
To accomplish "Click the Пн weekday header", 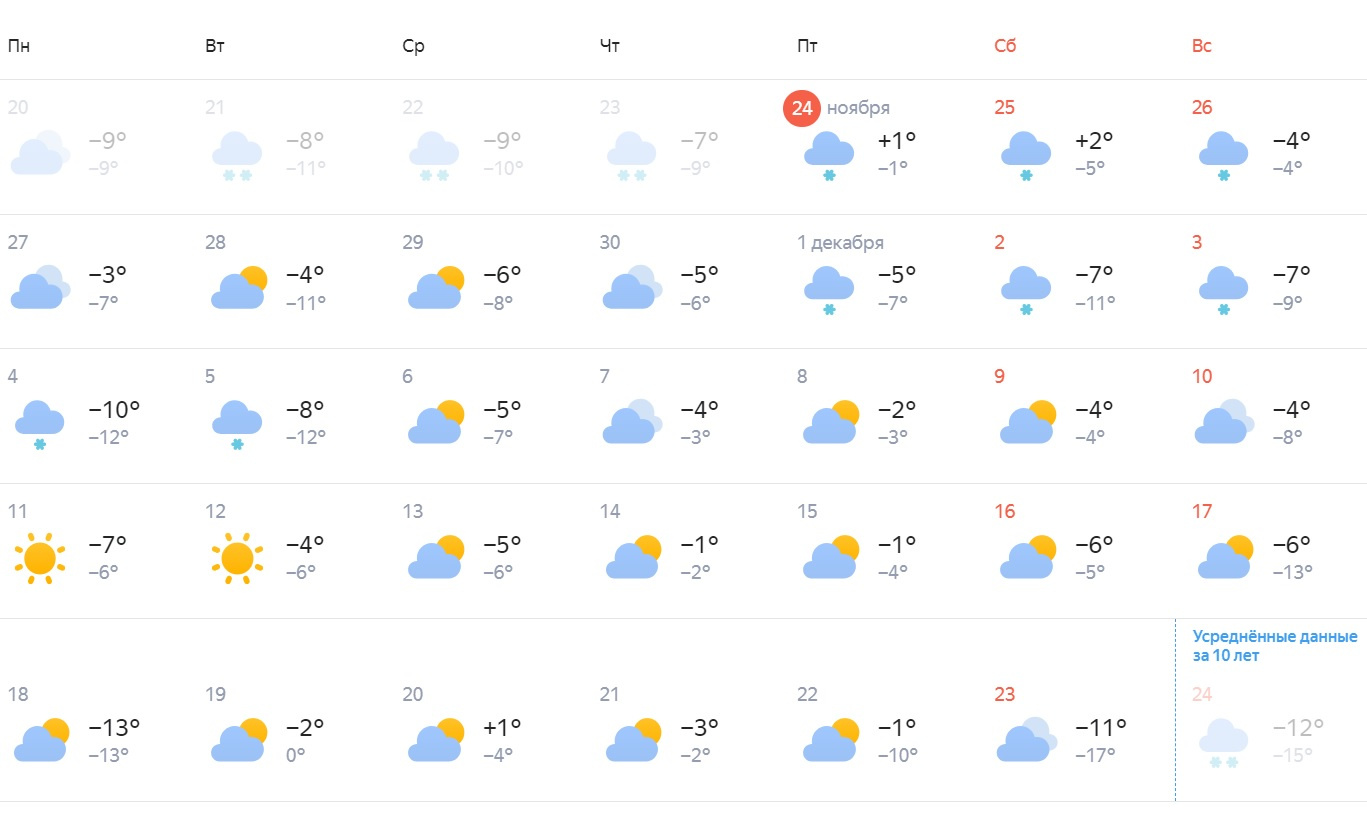I will pyautogui.click(x=19, y=46).
